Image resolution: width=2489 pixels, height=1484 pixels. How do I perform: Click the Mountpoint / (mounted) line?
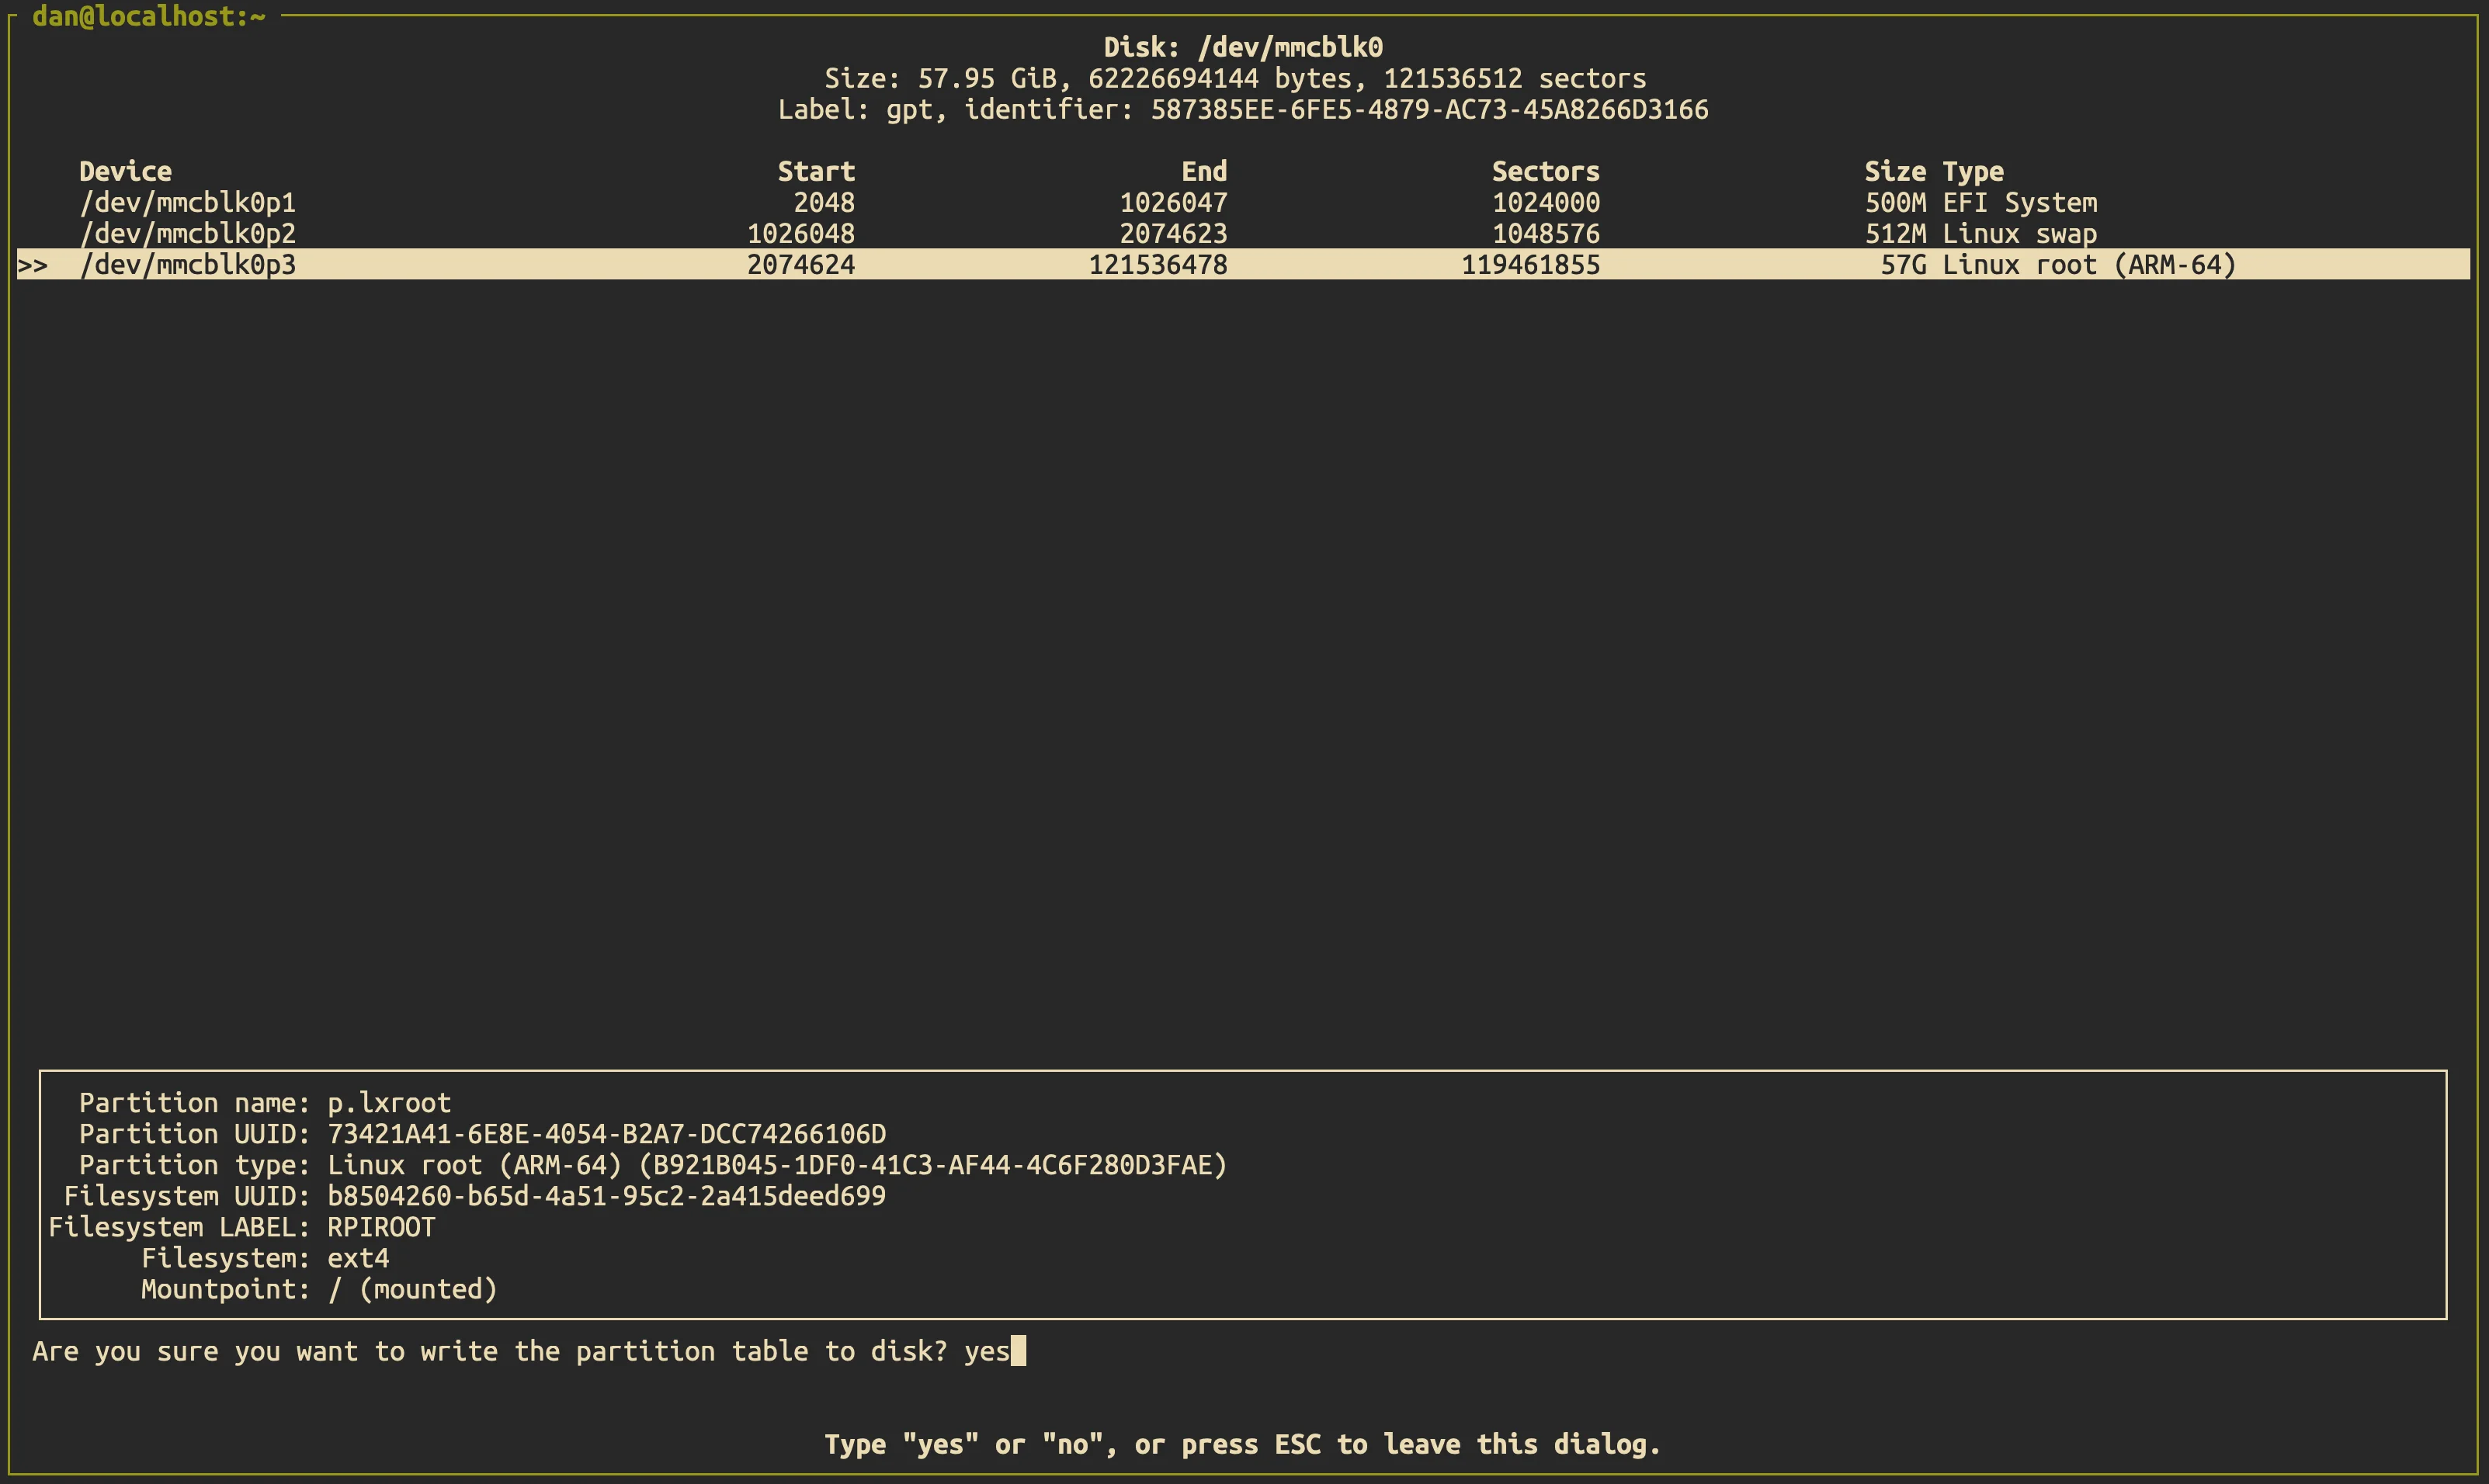pyautogui.click(x=319, y=1289)
